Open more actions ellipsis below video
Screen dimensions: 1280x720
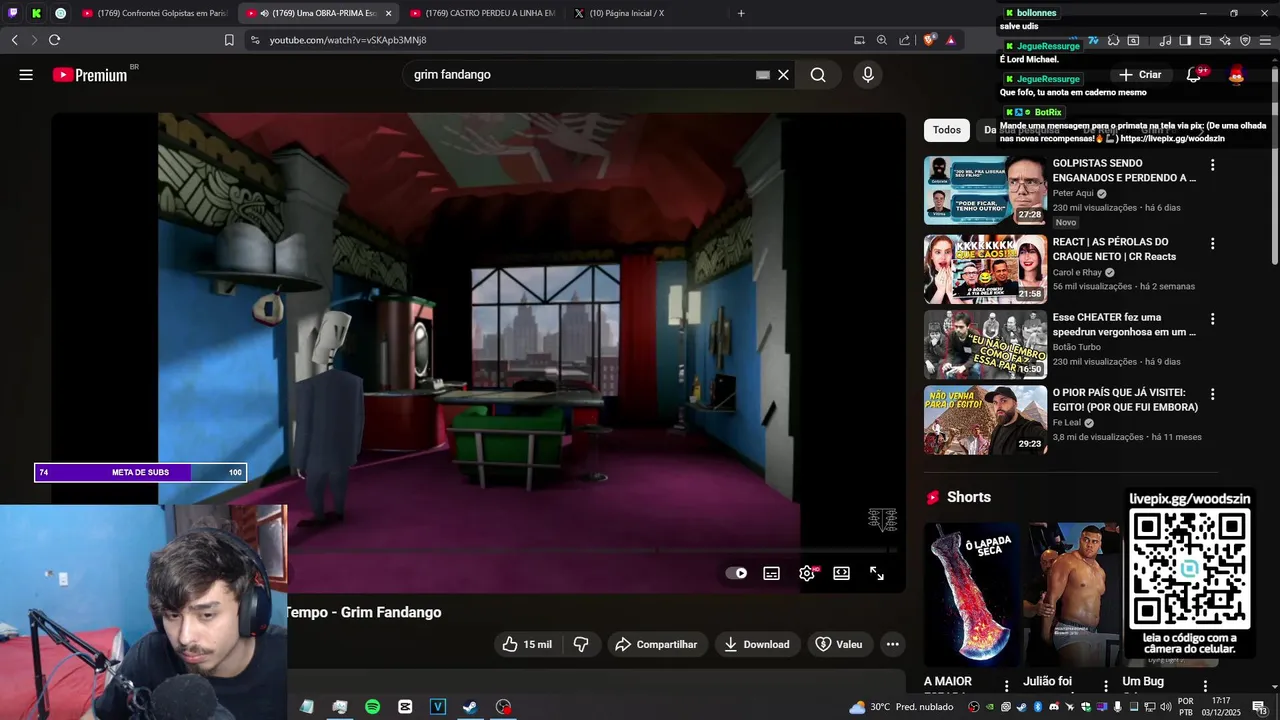(x=893, y=644)
